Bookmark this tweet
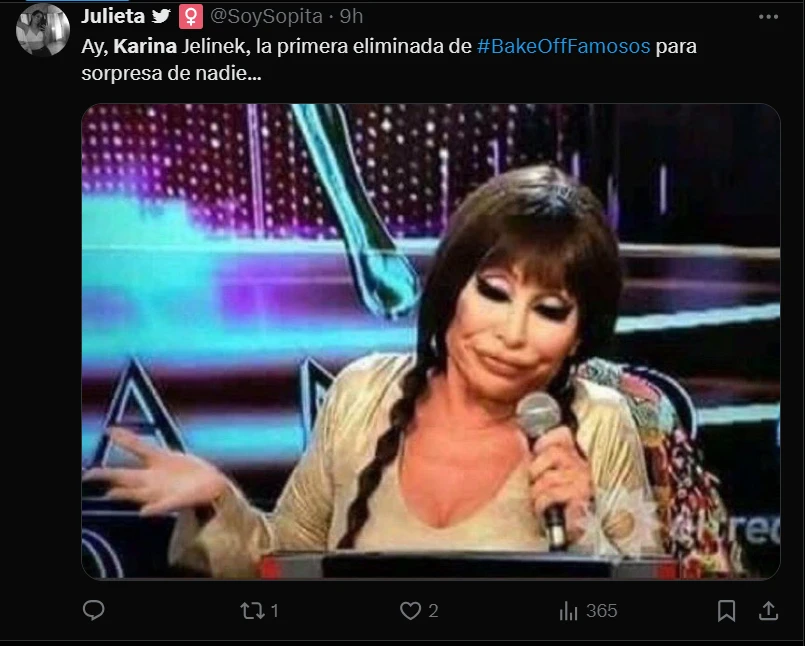This screenshot has width=805, height=646. [726, 611]
